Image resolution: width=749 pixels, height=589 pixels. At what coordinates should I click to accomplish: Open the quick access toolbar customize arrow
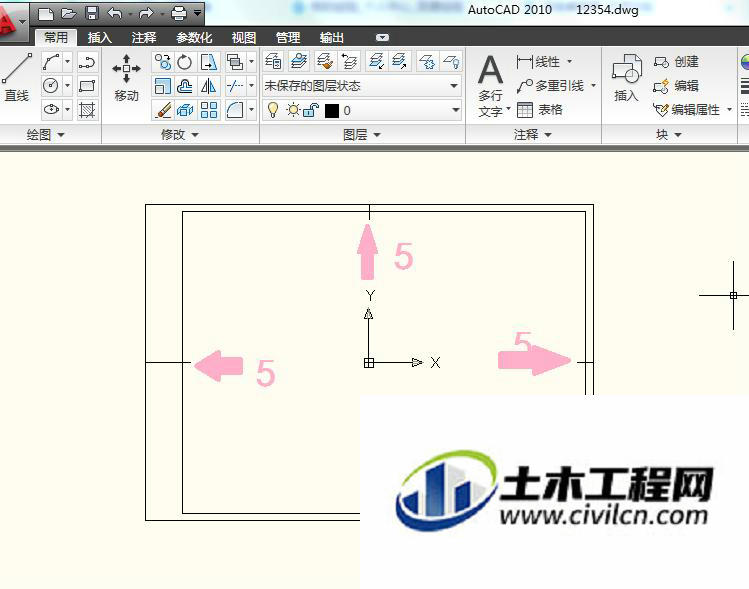197,13
